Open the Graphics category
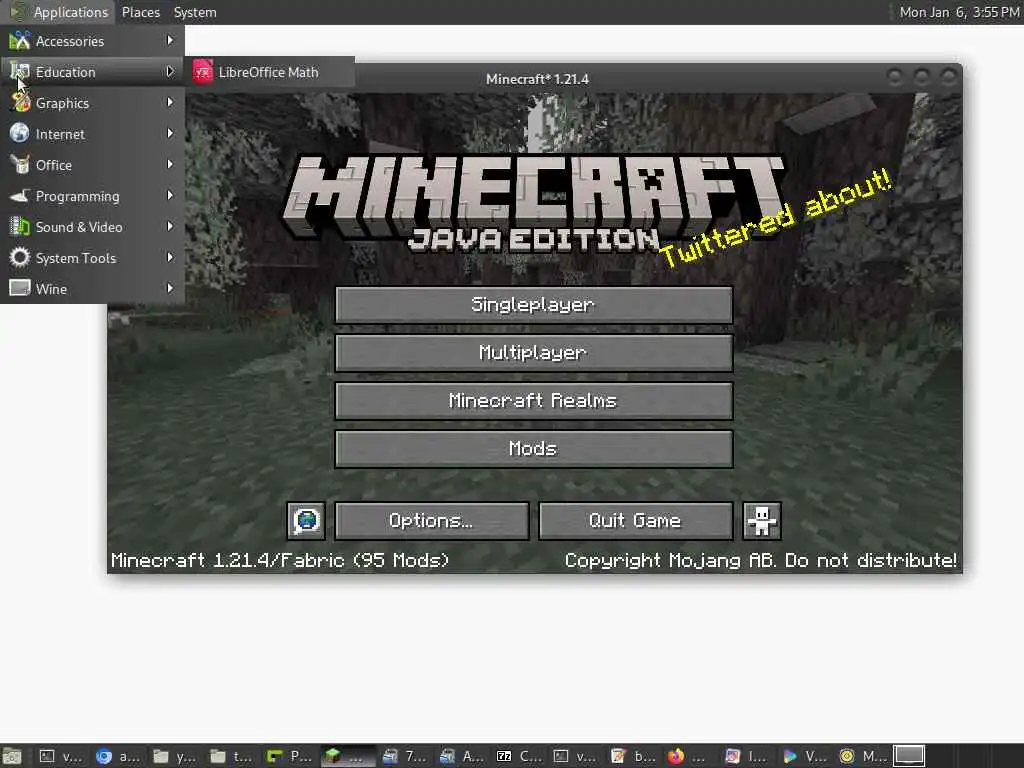 [x=92, y=103]
